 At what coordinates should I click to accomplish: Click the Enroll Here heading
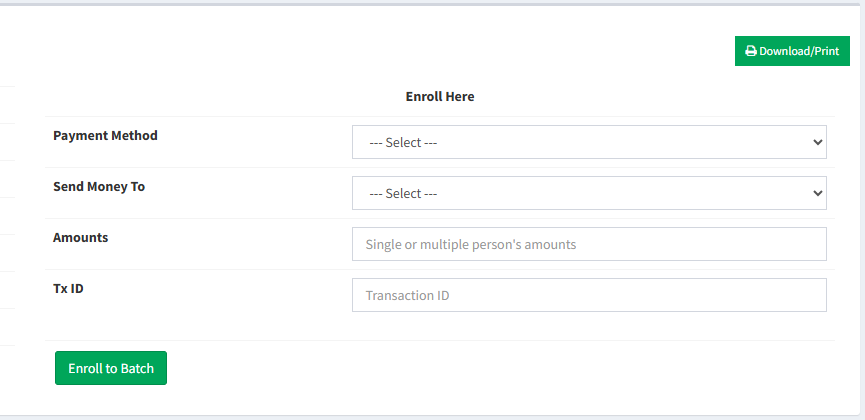[440, 97]
